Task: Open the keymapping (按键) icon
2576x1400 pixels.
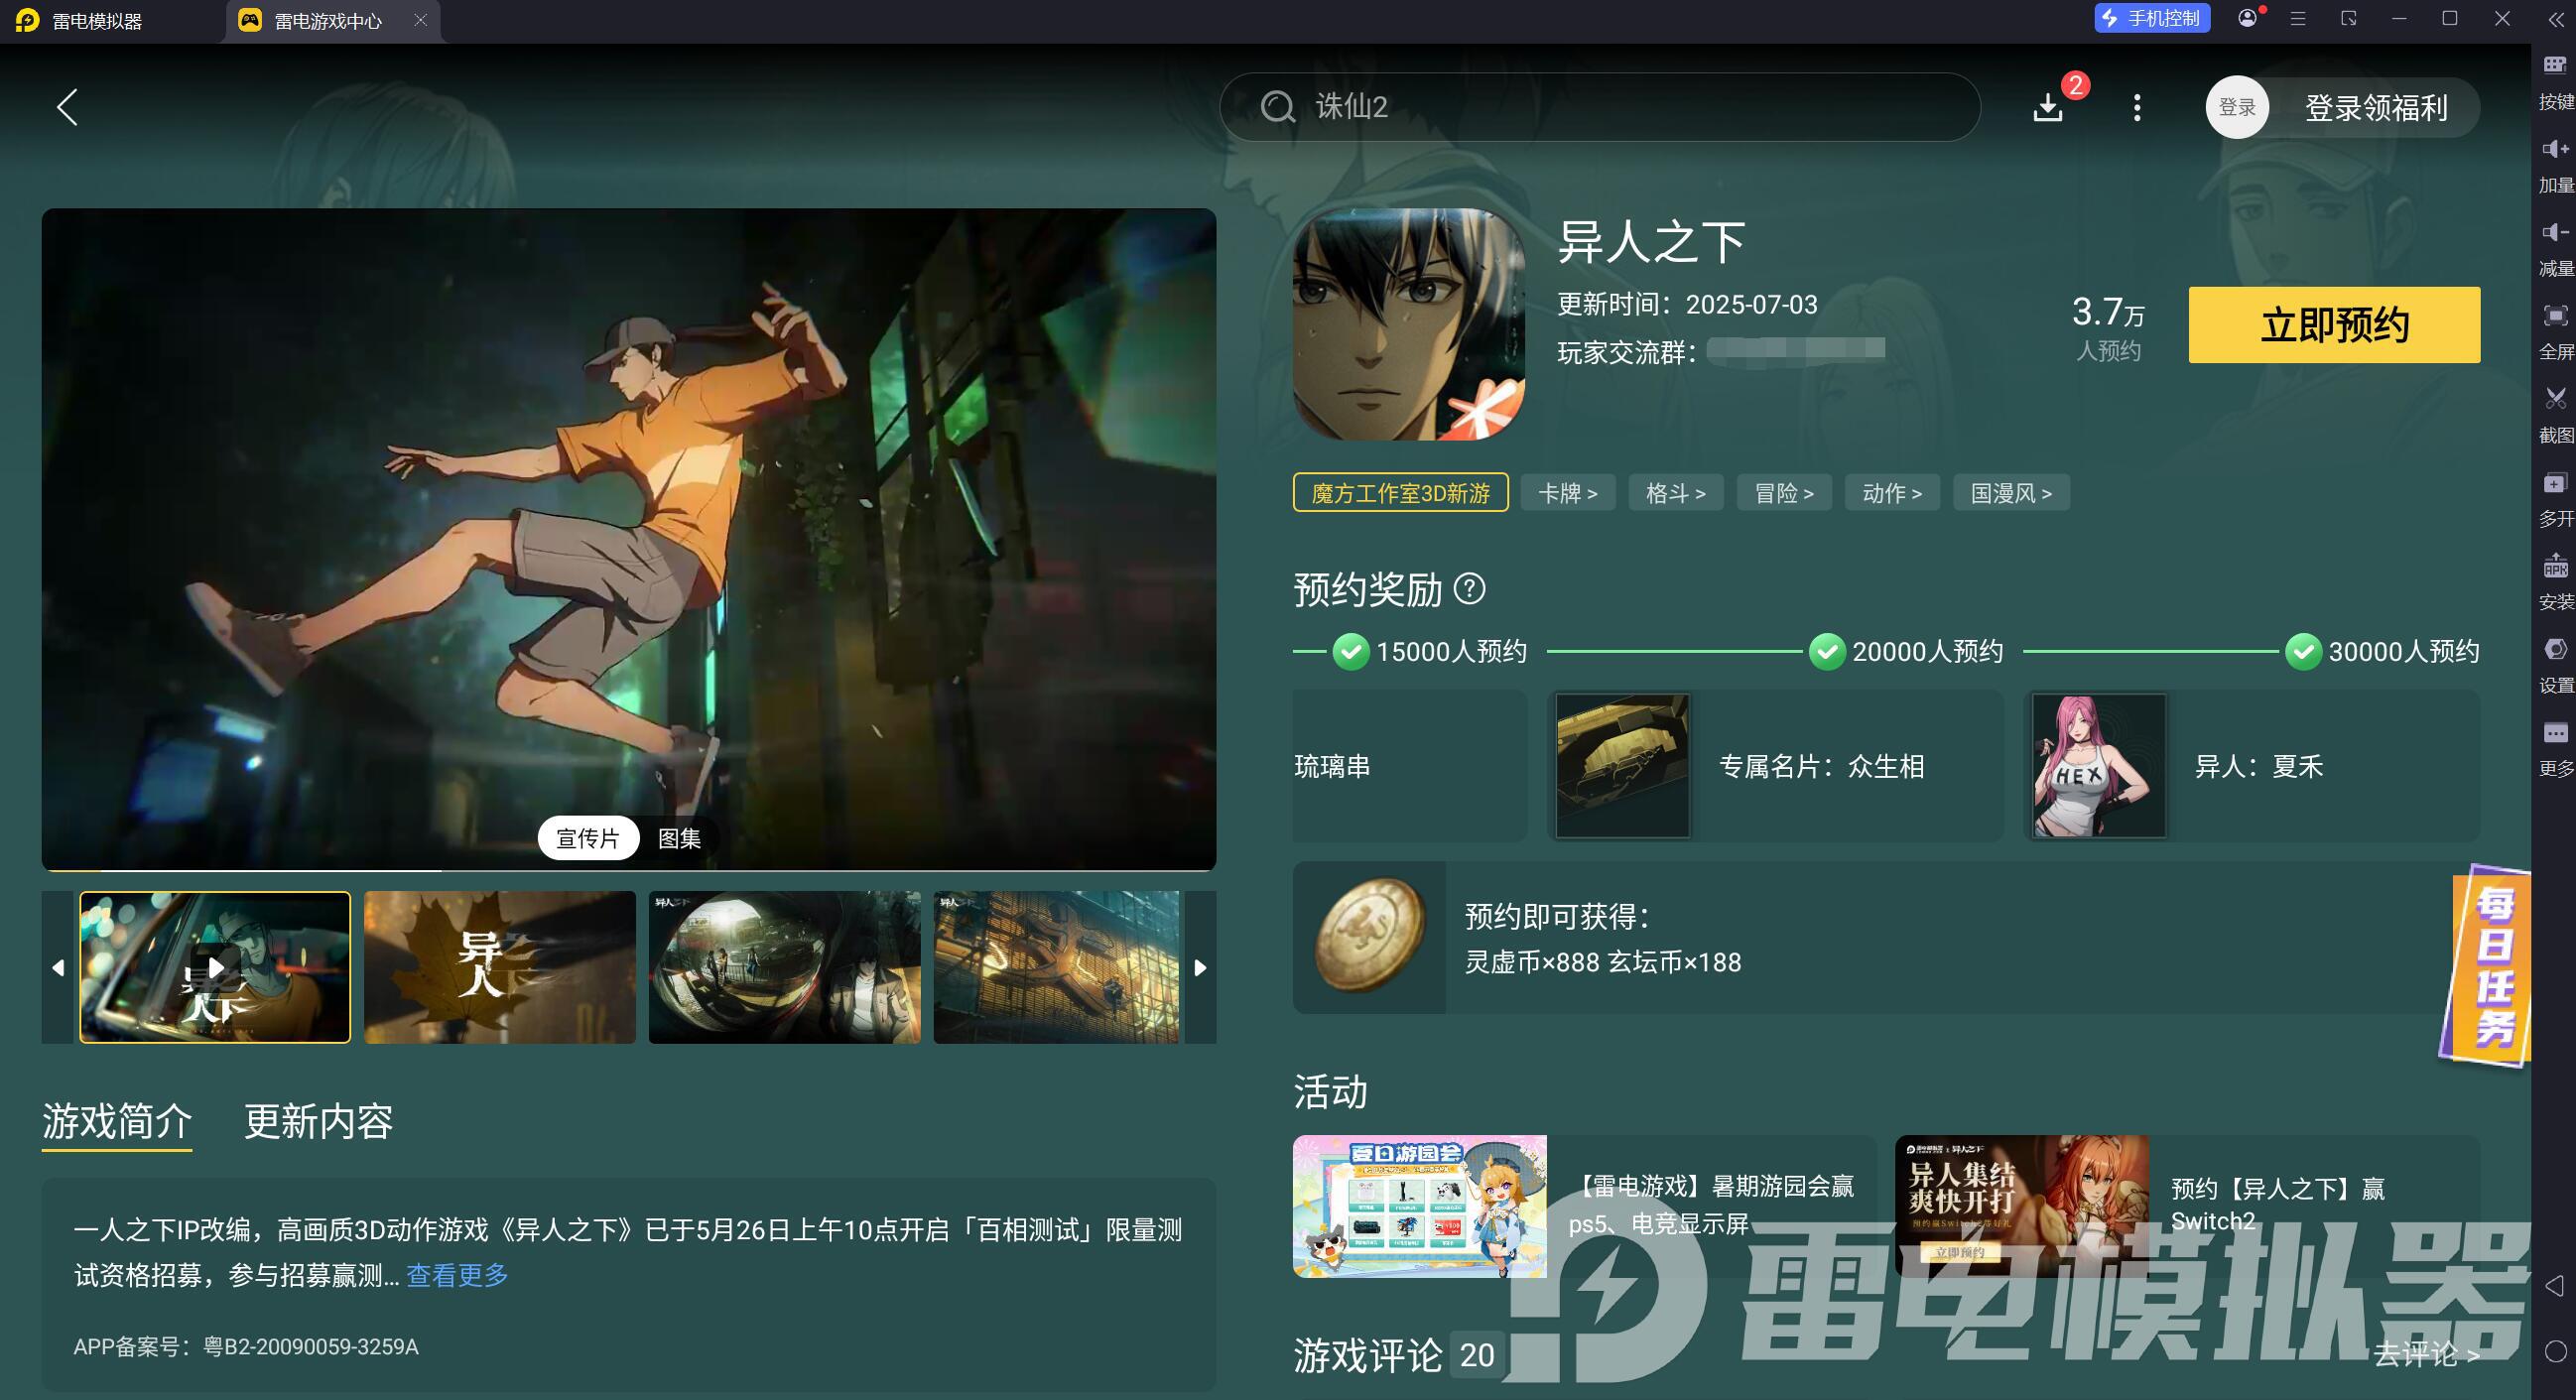Action: click(2555, 66)
